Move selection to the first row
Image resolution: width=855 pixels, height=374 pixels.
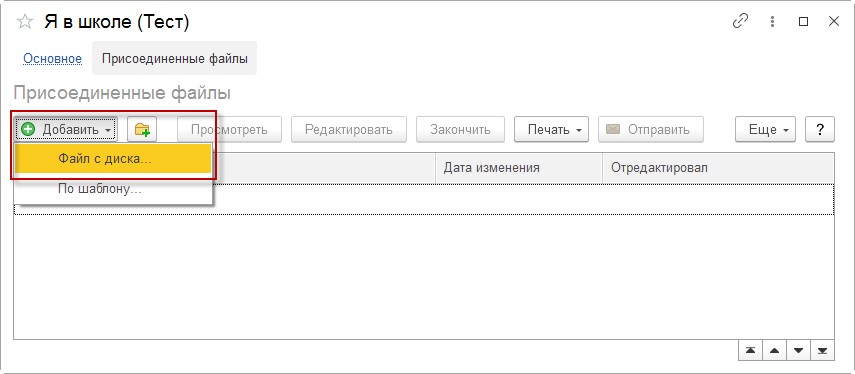click(x=750, y=351)
